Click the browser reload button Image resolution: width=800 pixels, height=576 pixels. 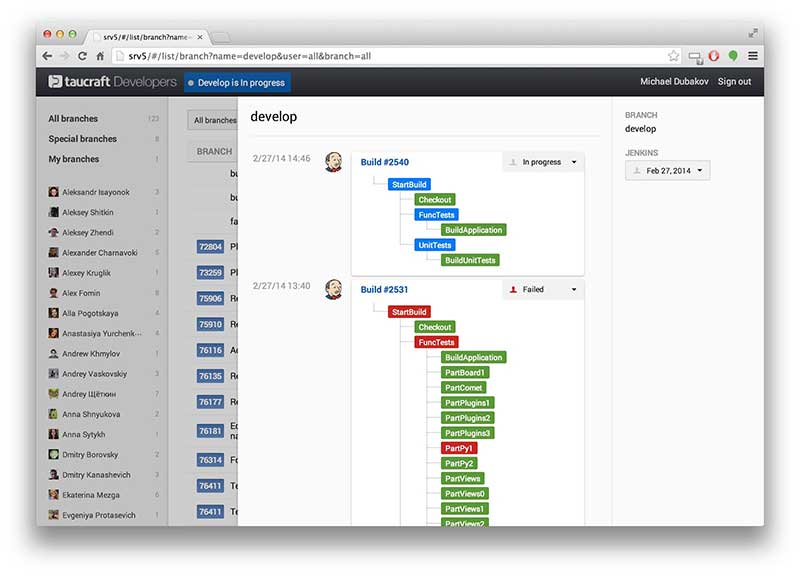[83, 57]
